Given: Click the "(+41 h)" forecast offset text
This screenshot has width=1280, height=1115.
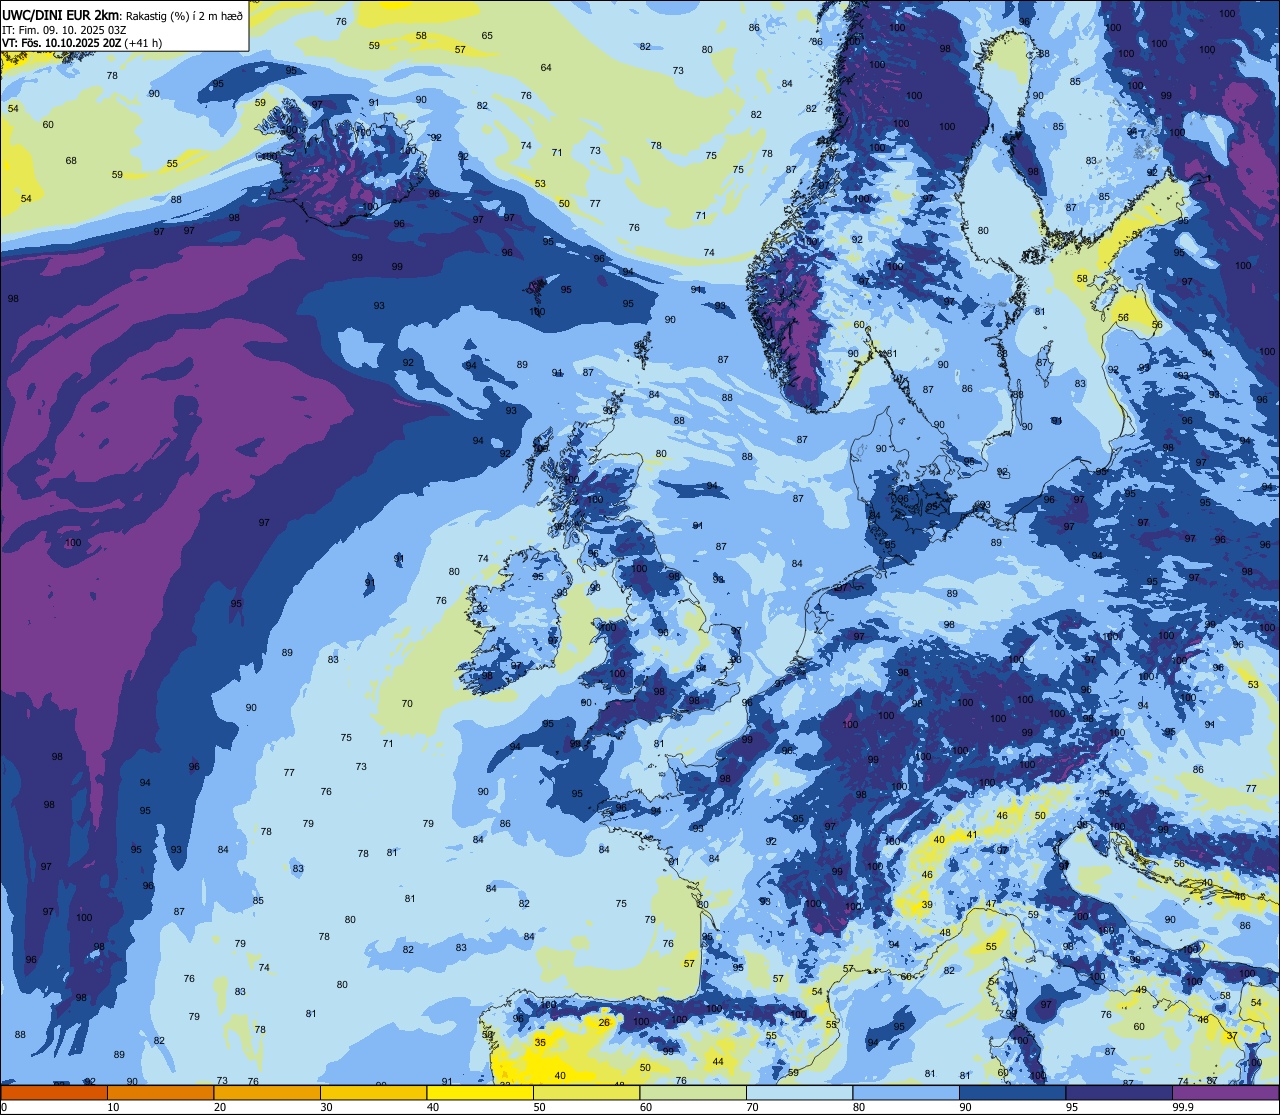Looking at the screenshot, I should 144,43.
